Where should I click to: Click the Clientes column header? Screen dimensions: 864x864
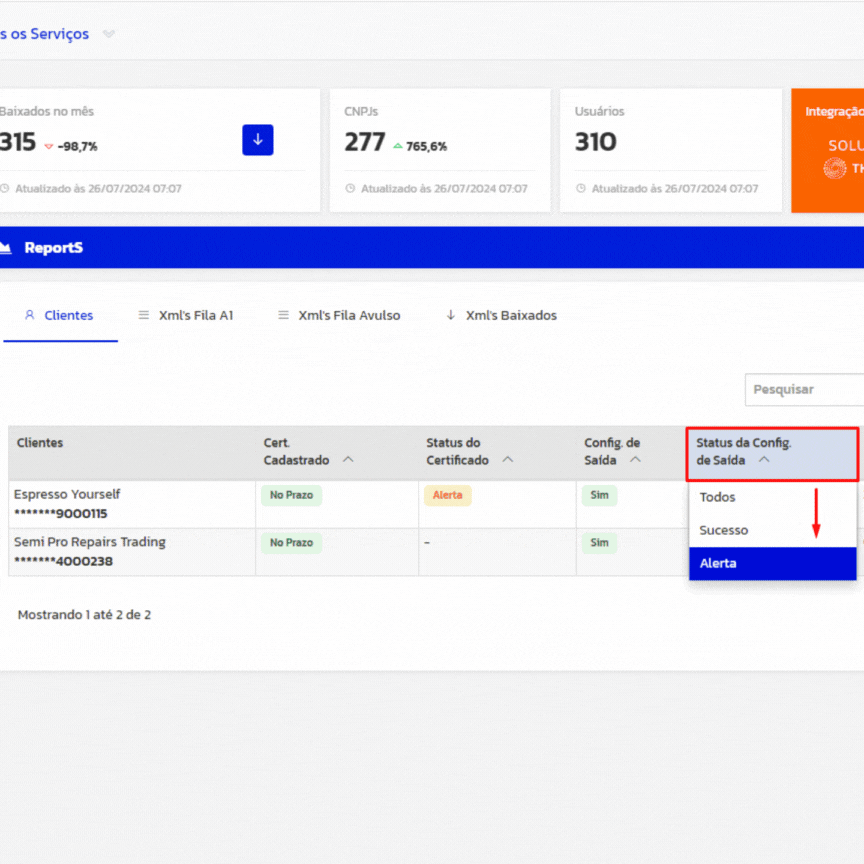point(40,443)
